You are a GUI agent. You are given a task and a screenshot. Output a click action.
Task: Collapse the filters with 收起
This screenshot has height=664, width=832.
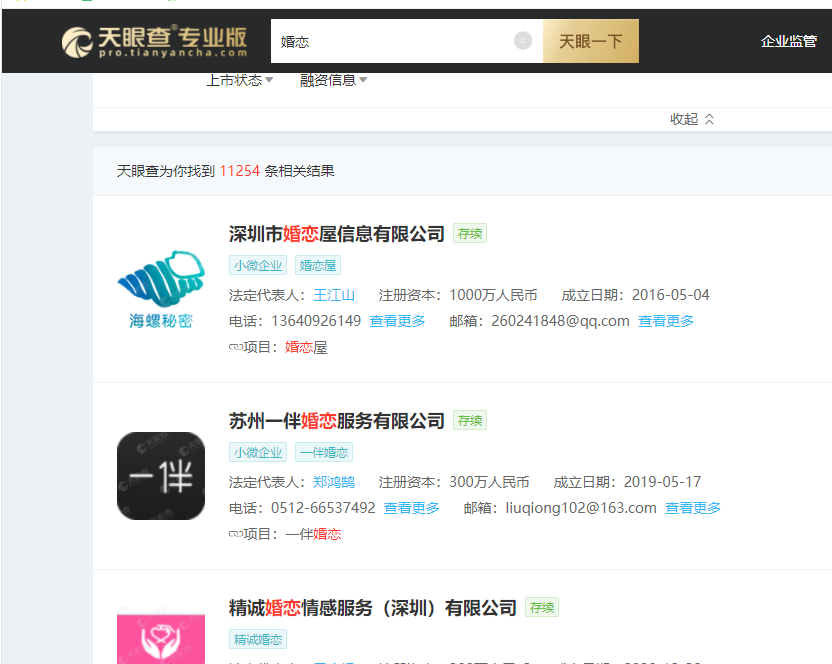692,119
